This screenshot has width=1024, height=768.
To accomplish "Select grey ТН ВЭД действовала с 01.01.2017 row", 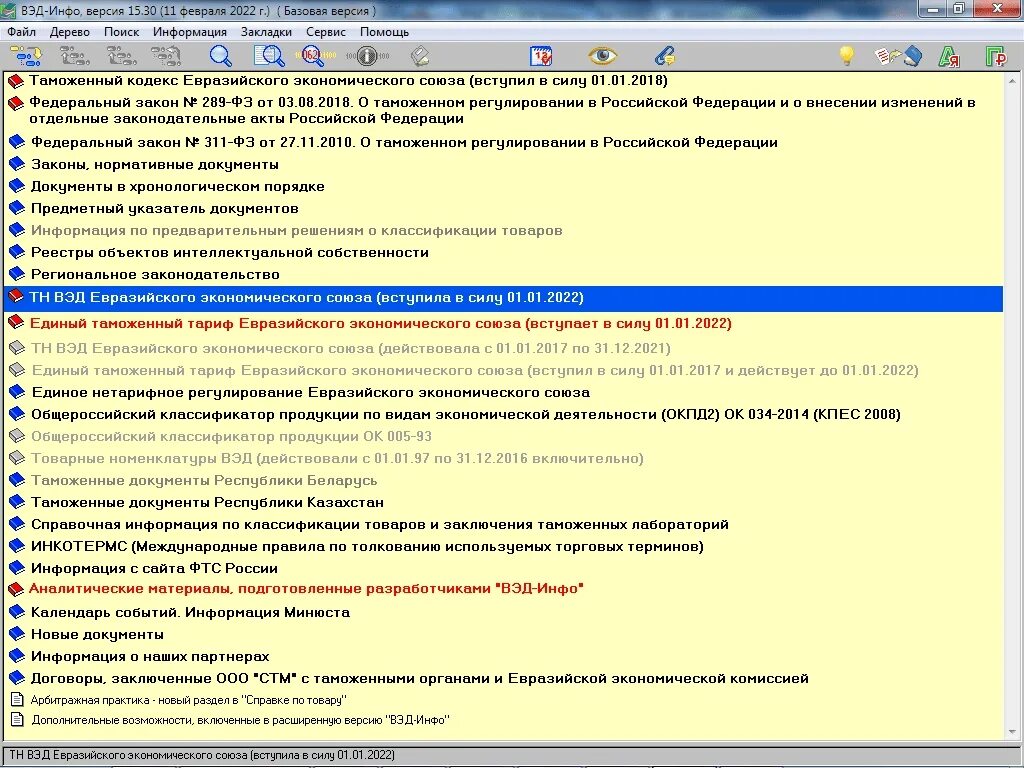I will click(x=351, y=348).
